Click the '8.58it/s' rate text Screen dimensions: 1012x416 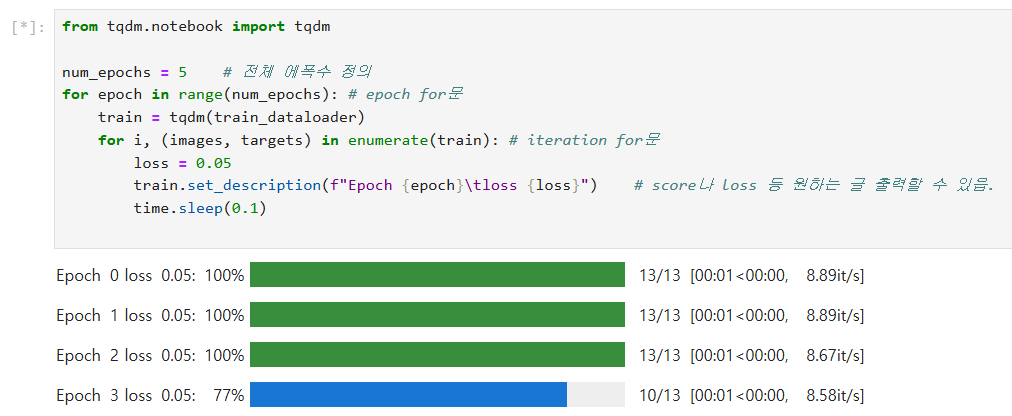click(835, 395)
